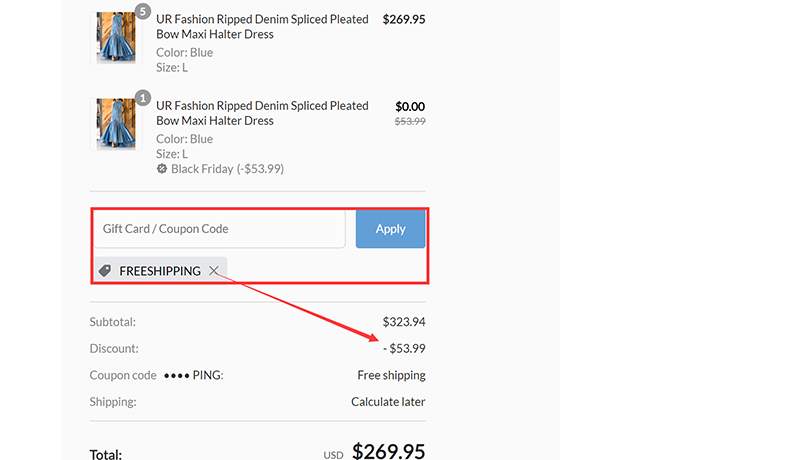Open the second denim dress thumbnail

click(x=116, y=124)
